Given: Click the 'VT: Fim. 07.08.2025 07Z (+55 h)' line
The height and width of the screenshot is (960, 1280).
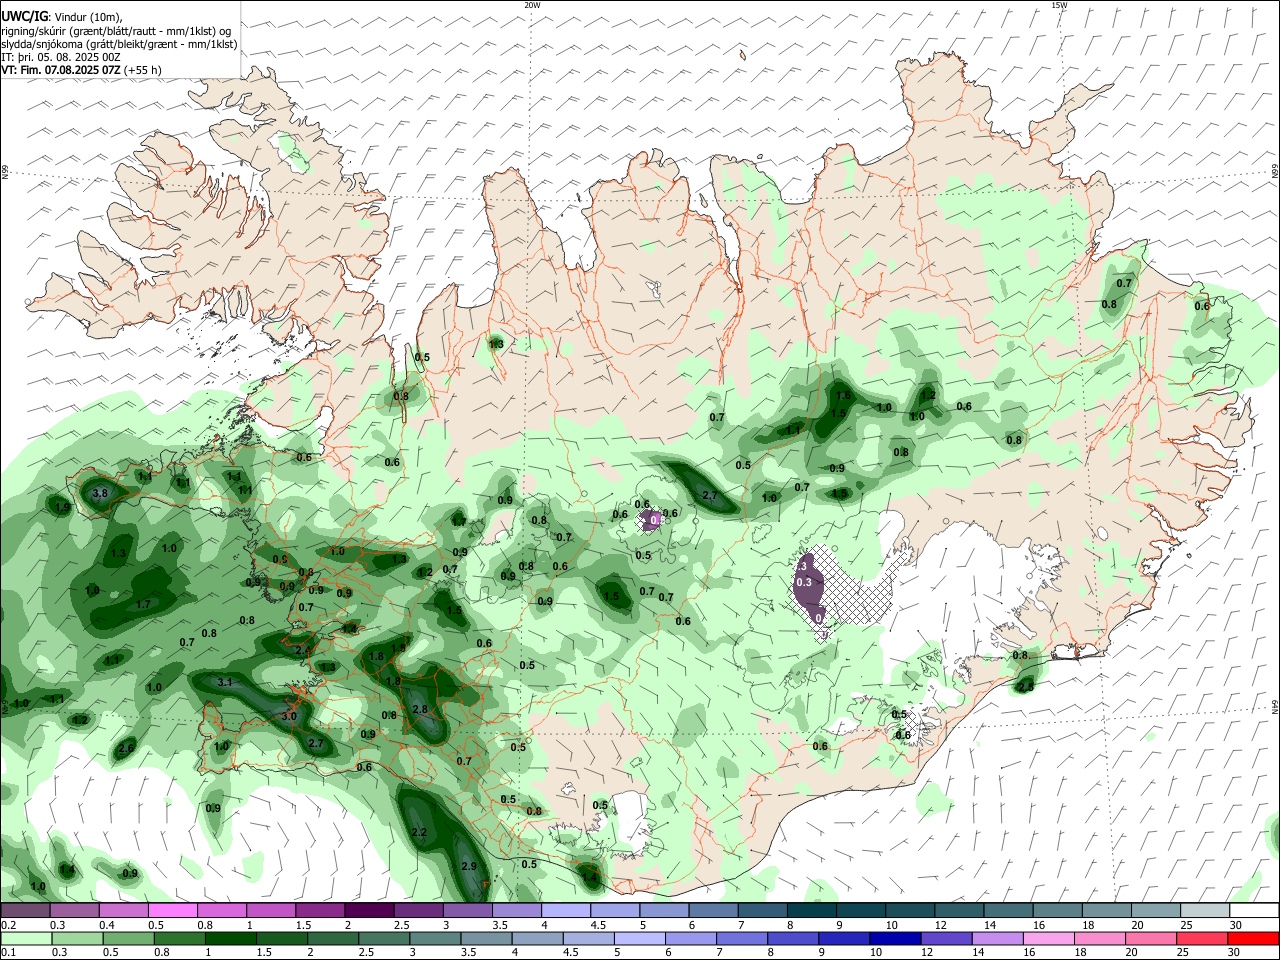Looking at the screenshot, I should [81, 70].
